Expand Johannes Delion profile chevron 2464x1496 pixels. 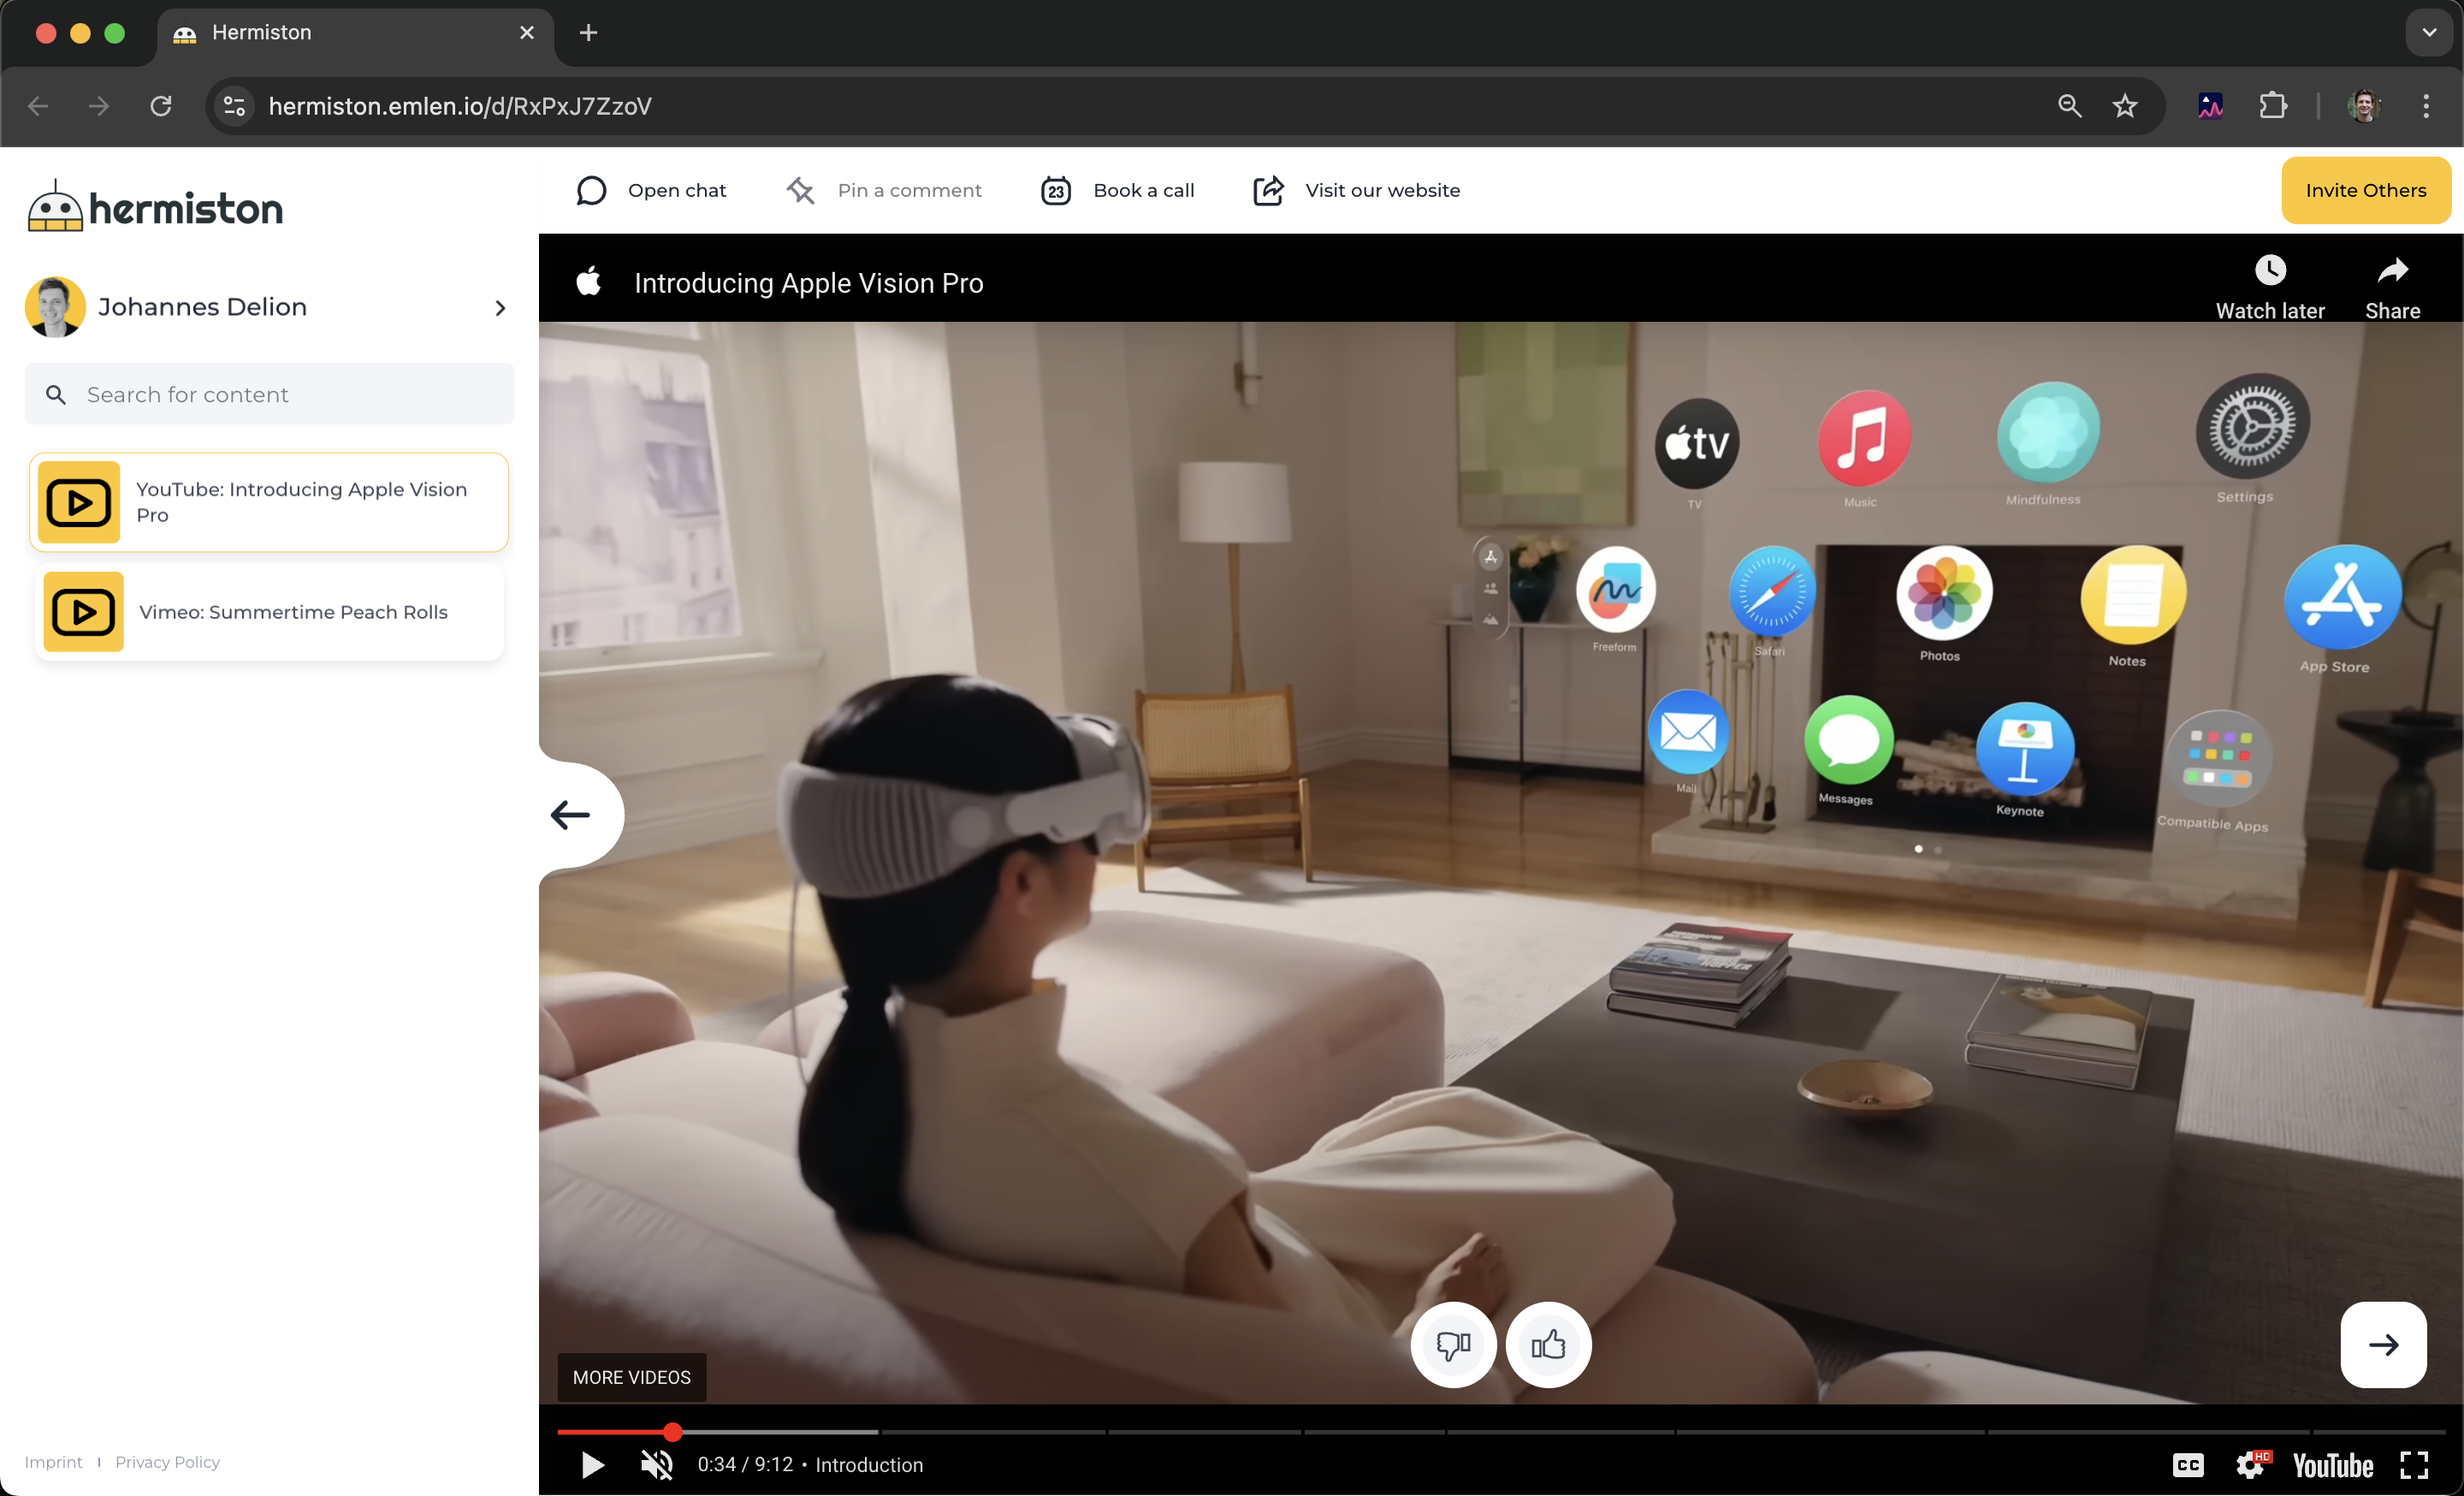tap(500, 308)
